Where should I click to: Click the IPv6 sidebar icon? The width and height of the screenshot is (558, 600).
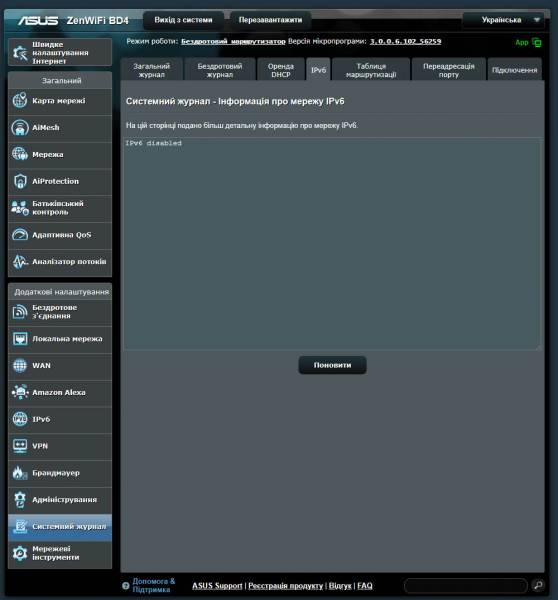20,419
